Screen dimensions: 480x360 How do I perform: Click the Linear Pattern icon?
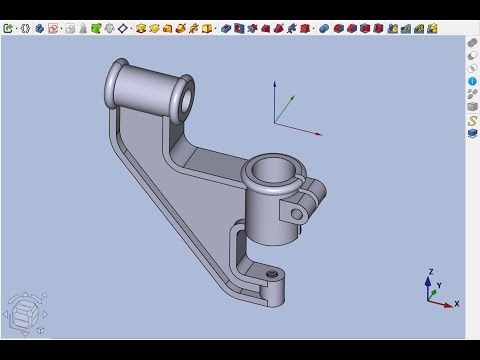(x=406, y=29)
